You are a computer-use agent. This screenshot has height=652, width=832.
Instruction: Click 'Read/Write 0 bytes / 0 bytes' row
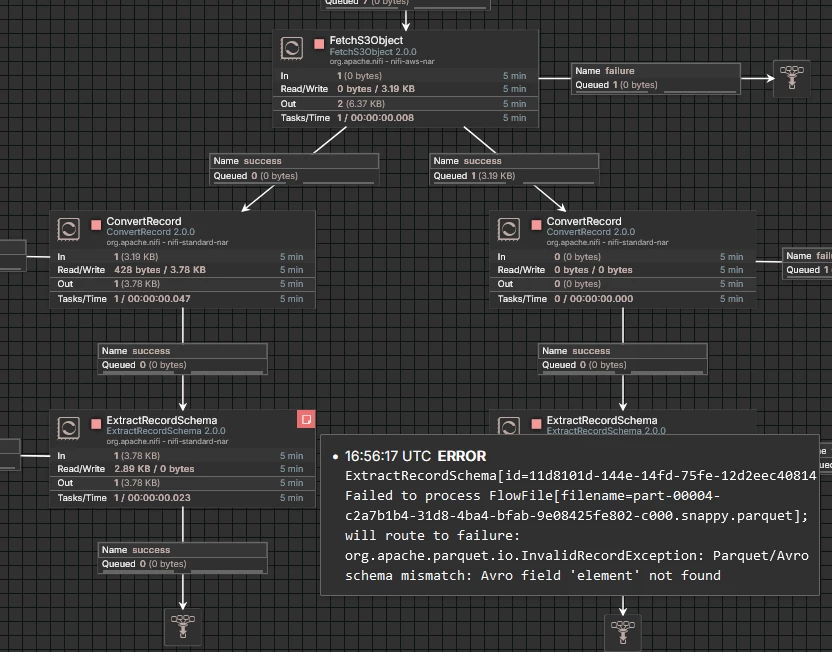click(623, 270)
